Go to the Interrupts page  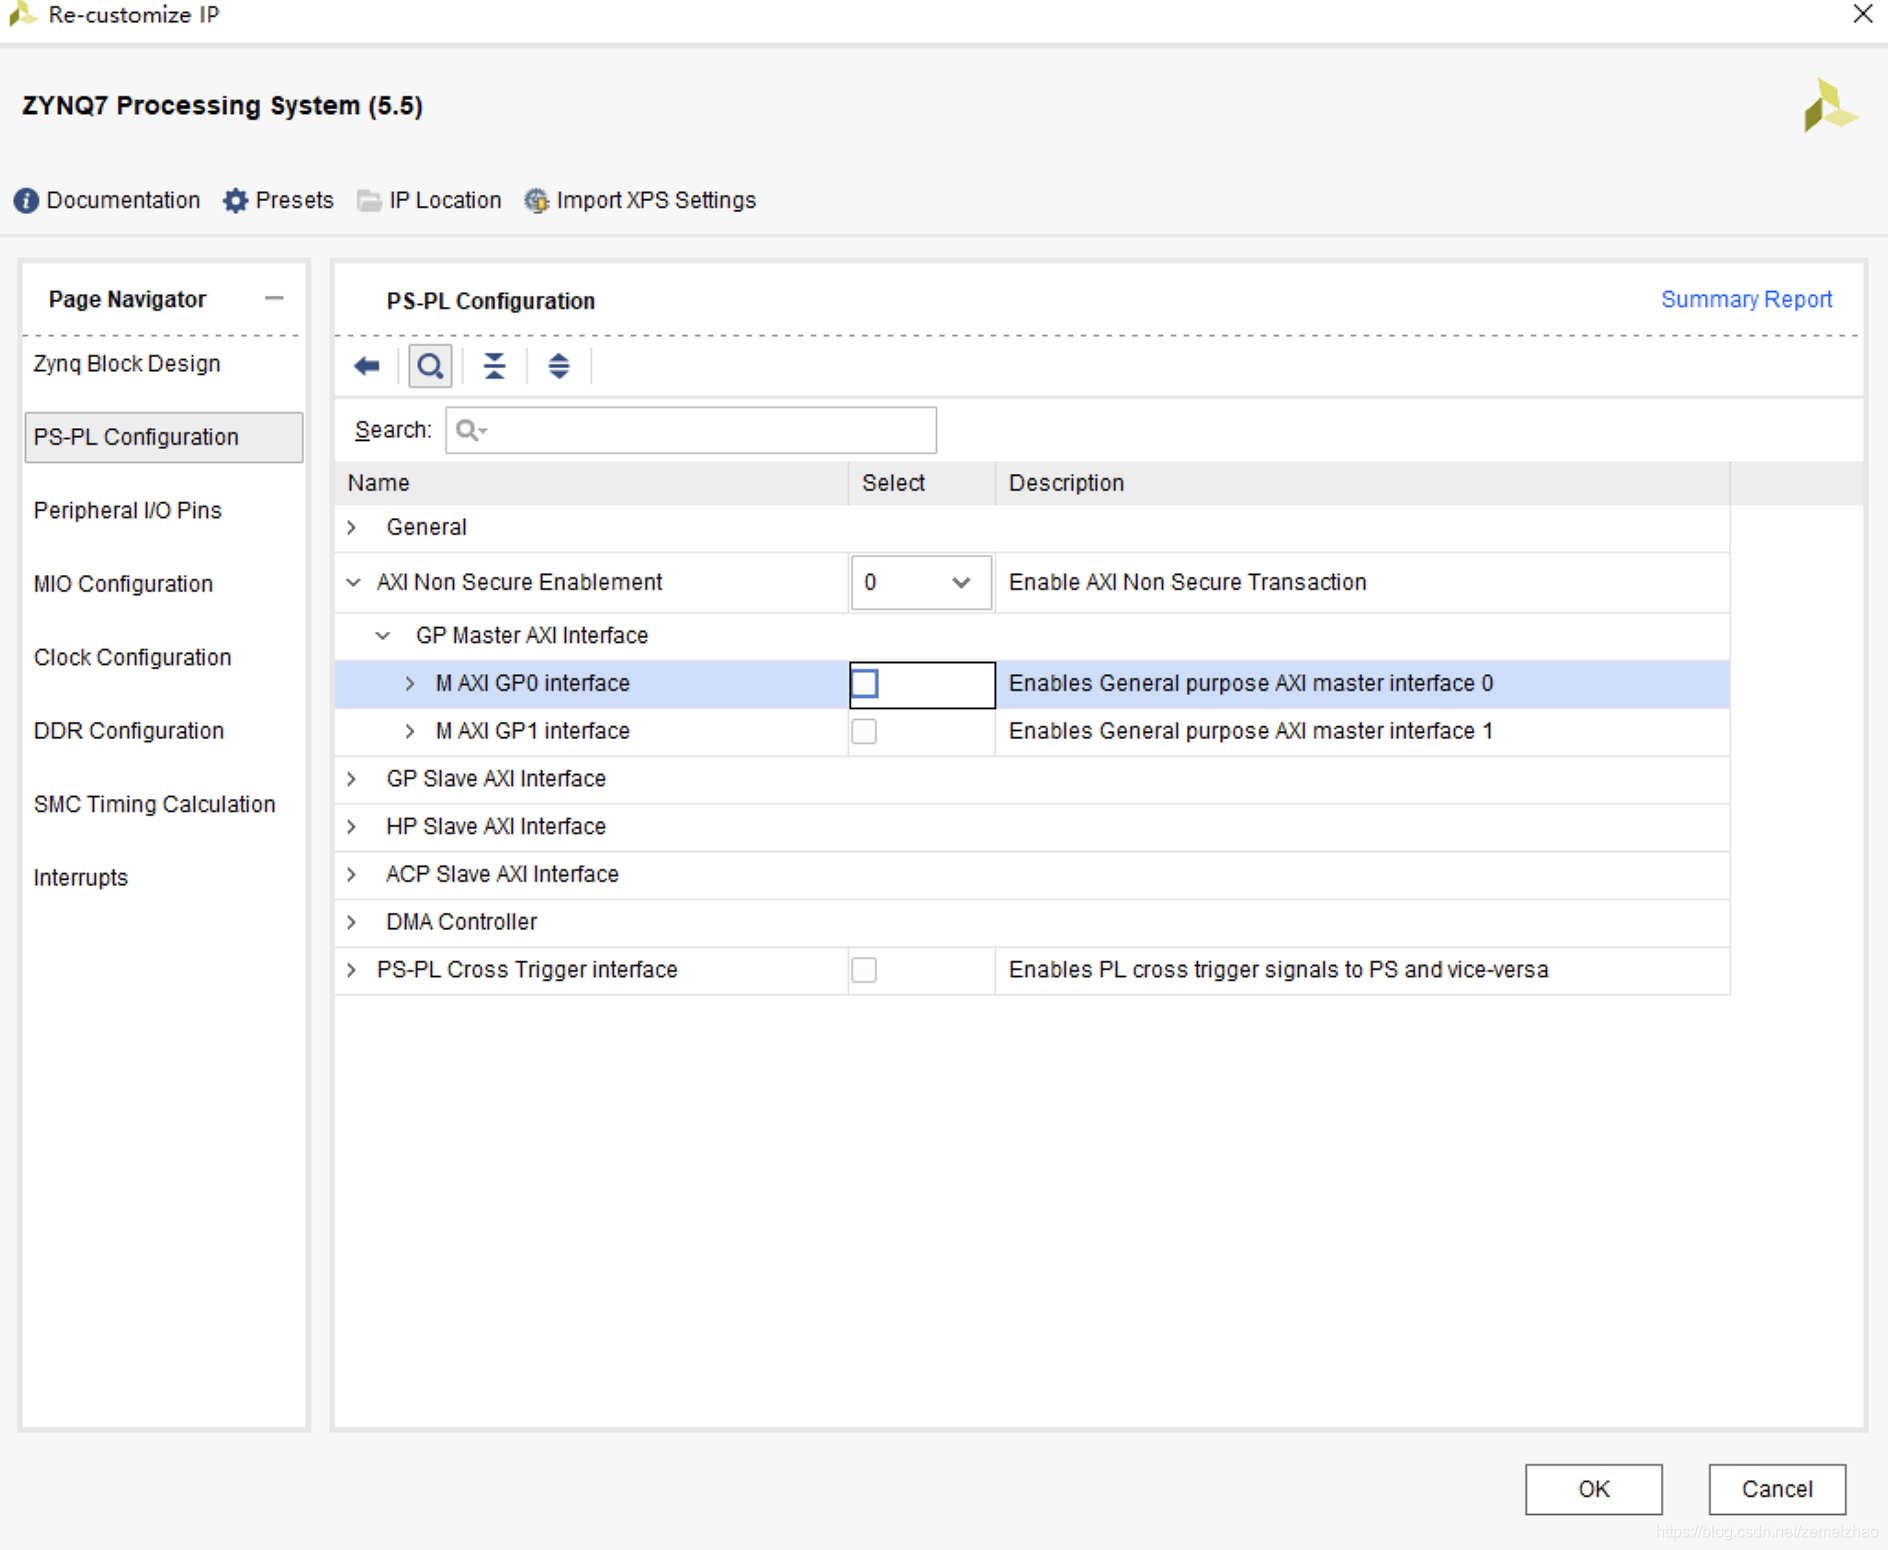(x=81, y=878)
